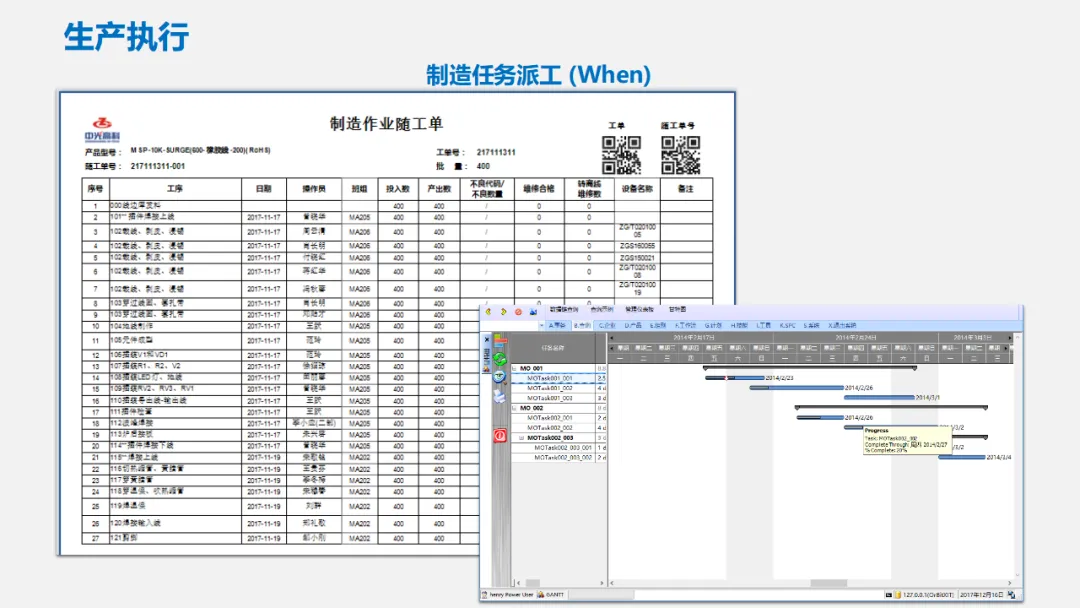Click the Gantt bar ending 2014/3/4
The width and height of the screenshot is (1080, 608).
point(962,457)
